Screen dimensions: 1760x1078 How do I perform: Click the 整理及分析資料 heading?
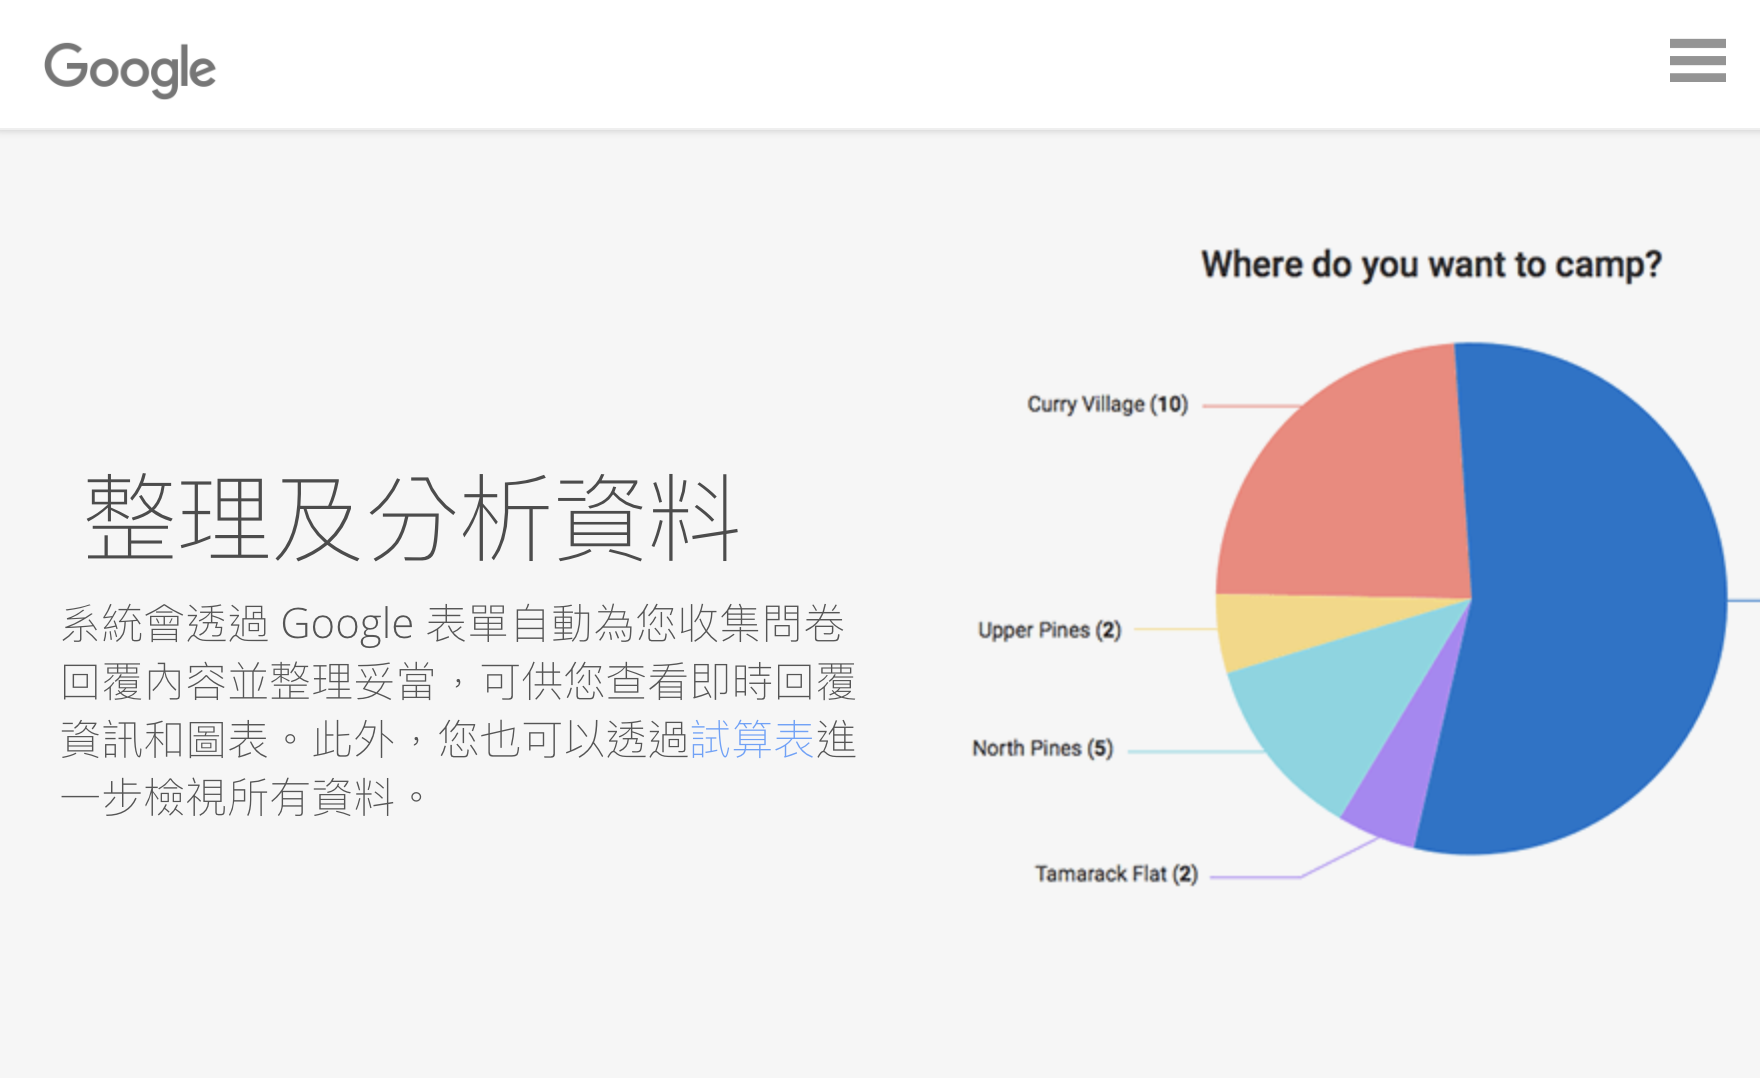point(412,518)
